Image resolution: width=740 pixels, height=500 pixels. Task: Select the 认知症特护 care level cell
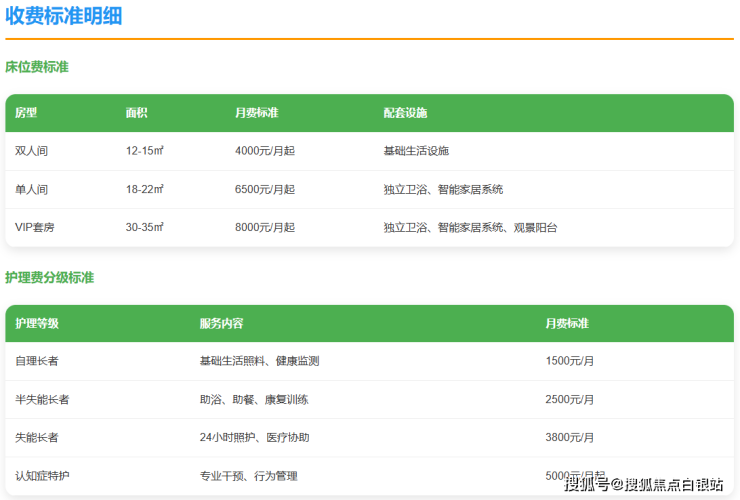[x=42, y=476]
